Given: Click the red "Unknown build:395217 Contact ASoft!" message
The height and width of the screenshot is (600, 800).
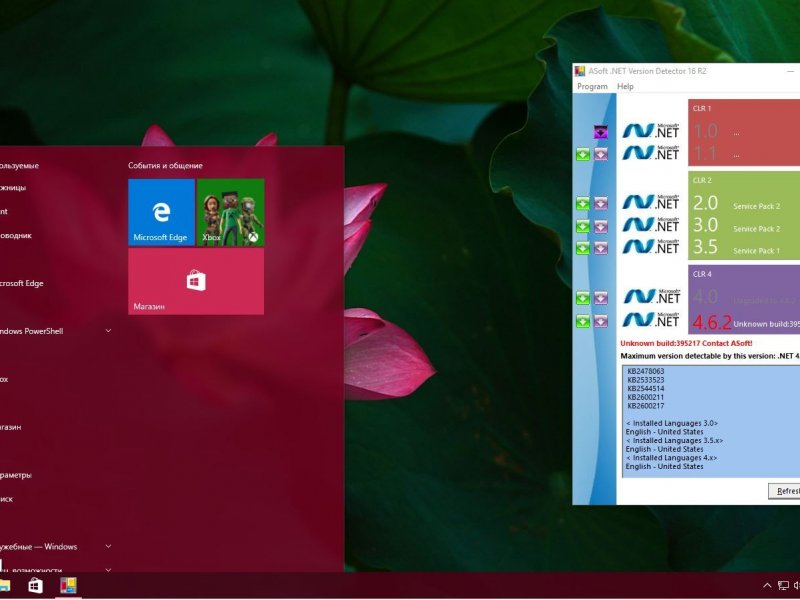Looking at the screenshot, I should [686, 343].
